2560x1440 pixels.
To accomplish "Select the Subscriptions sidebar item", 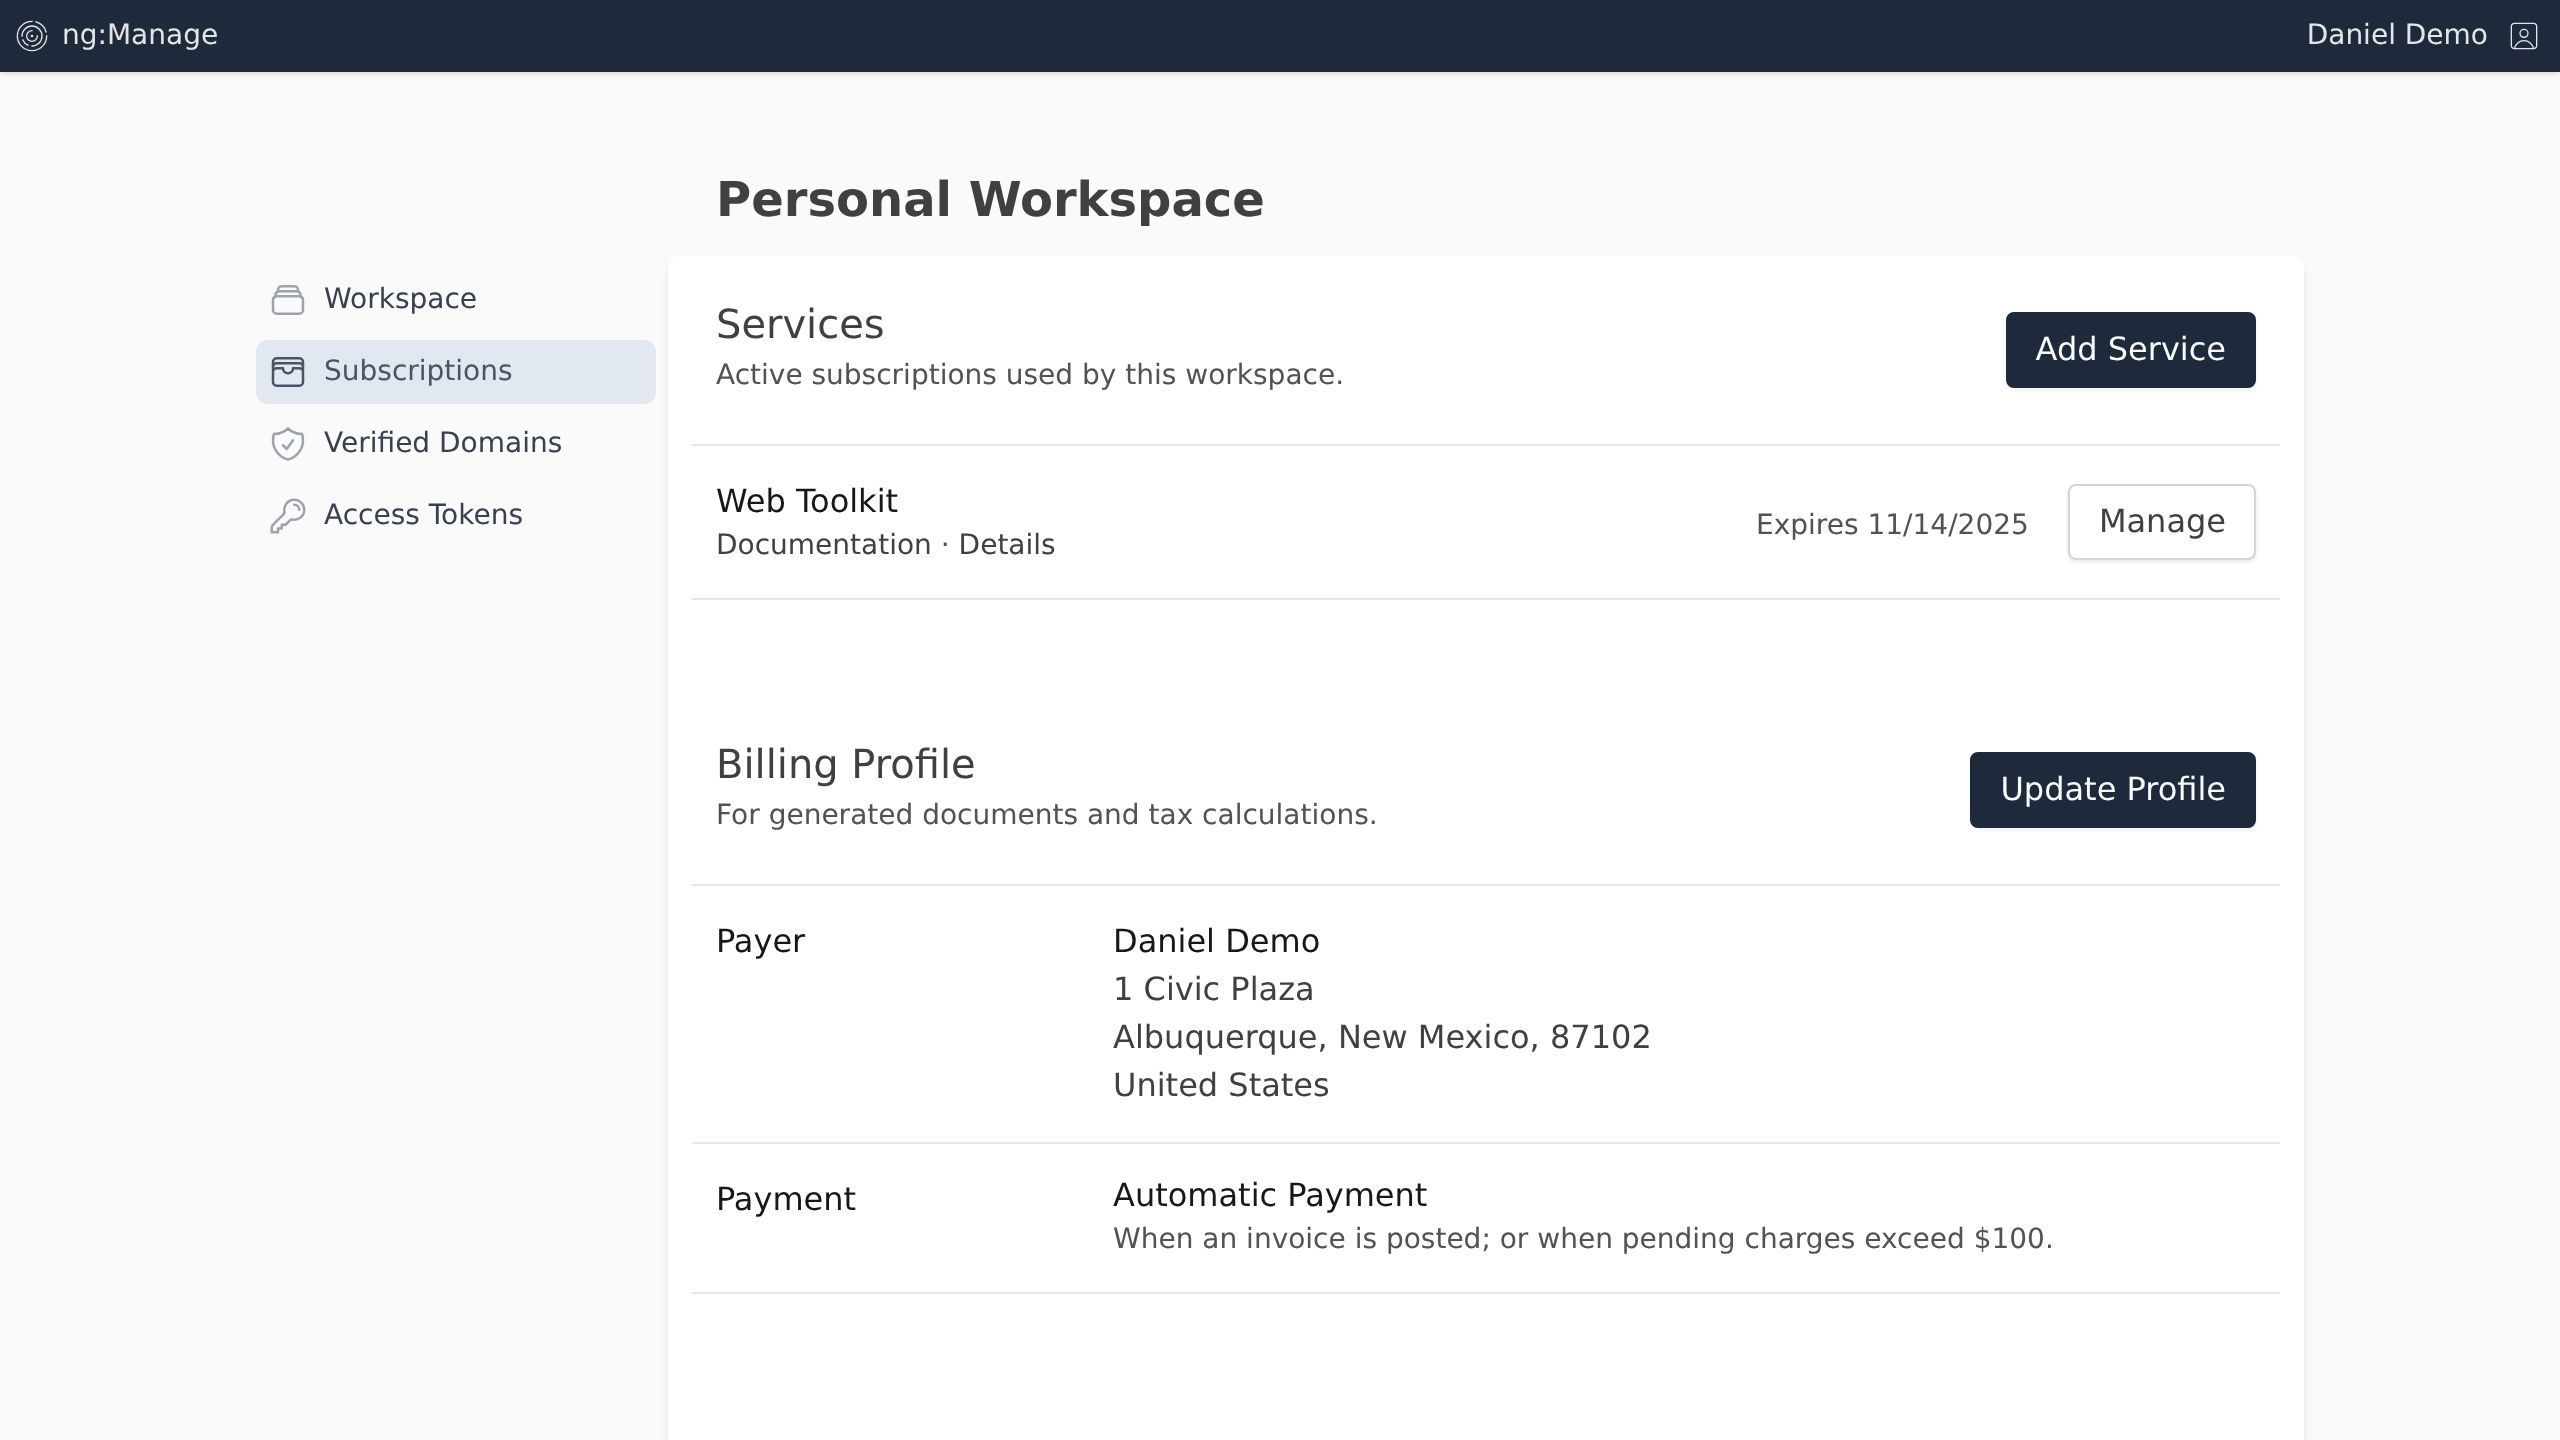I will [418, 371].
